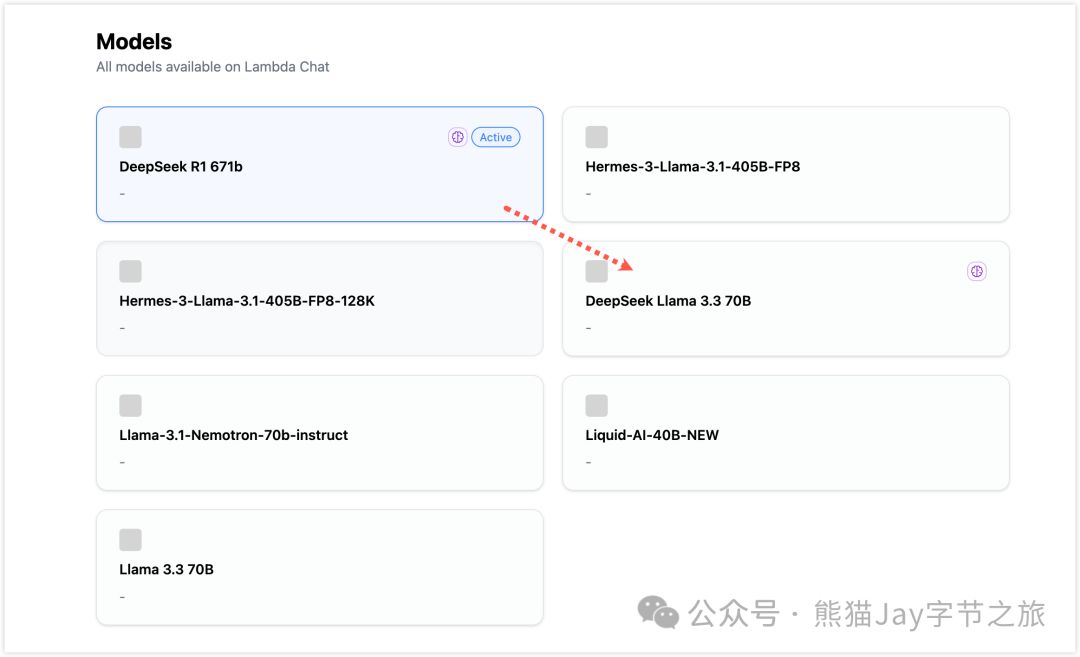Click the DeepSeek Llama 3.3 70B logo placeholder
This screenshot has width=1080, height=657.
click(x=596, y=271)
